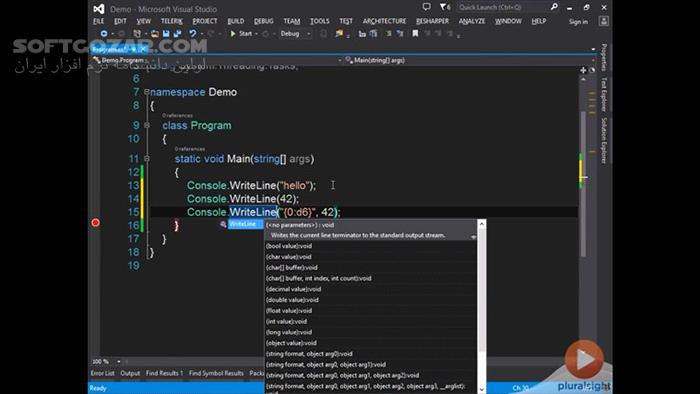This screenshot has width=700, height=394.
Task: Open the Start button dropdown arrow
Action: (256, 34)
